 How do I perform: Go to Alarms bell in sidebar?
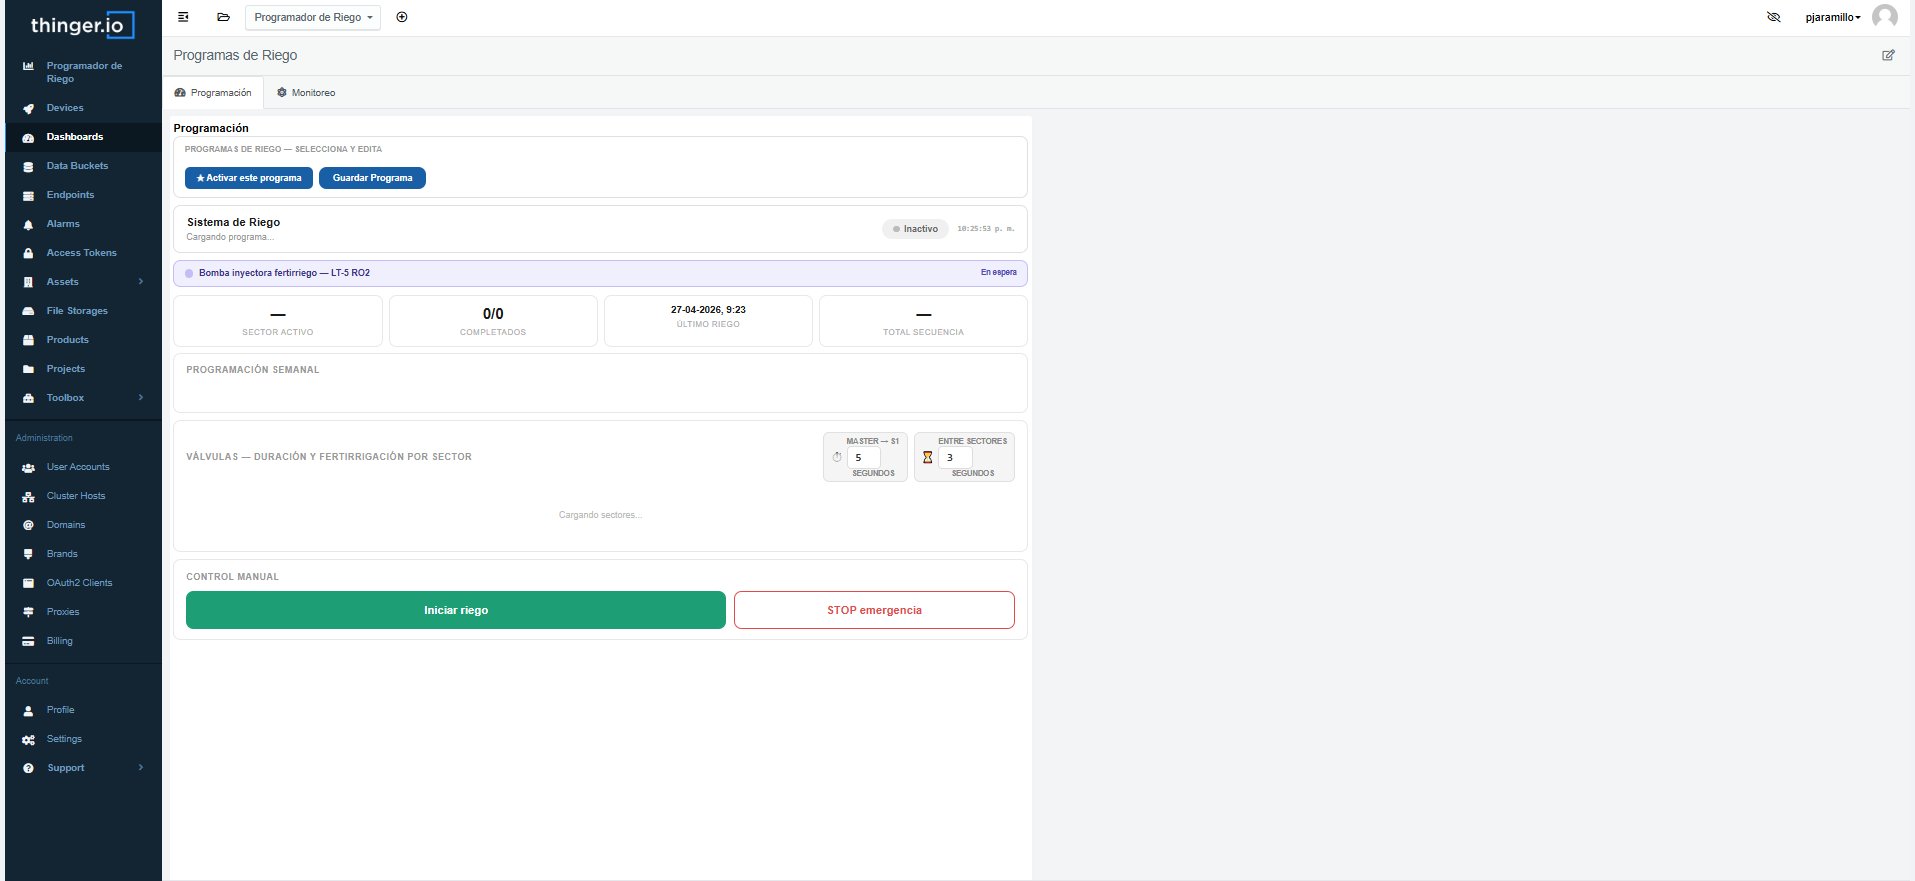coord(62,224)
